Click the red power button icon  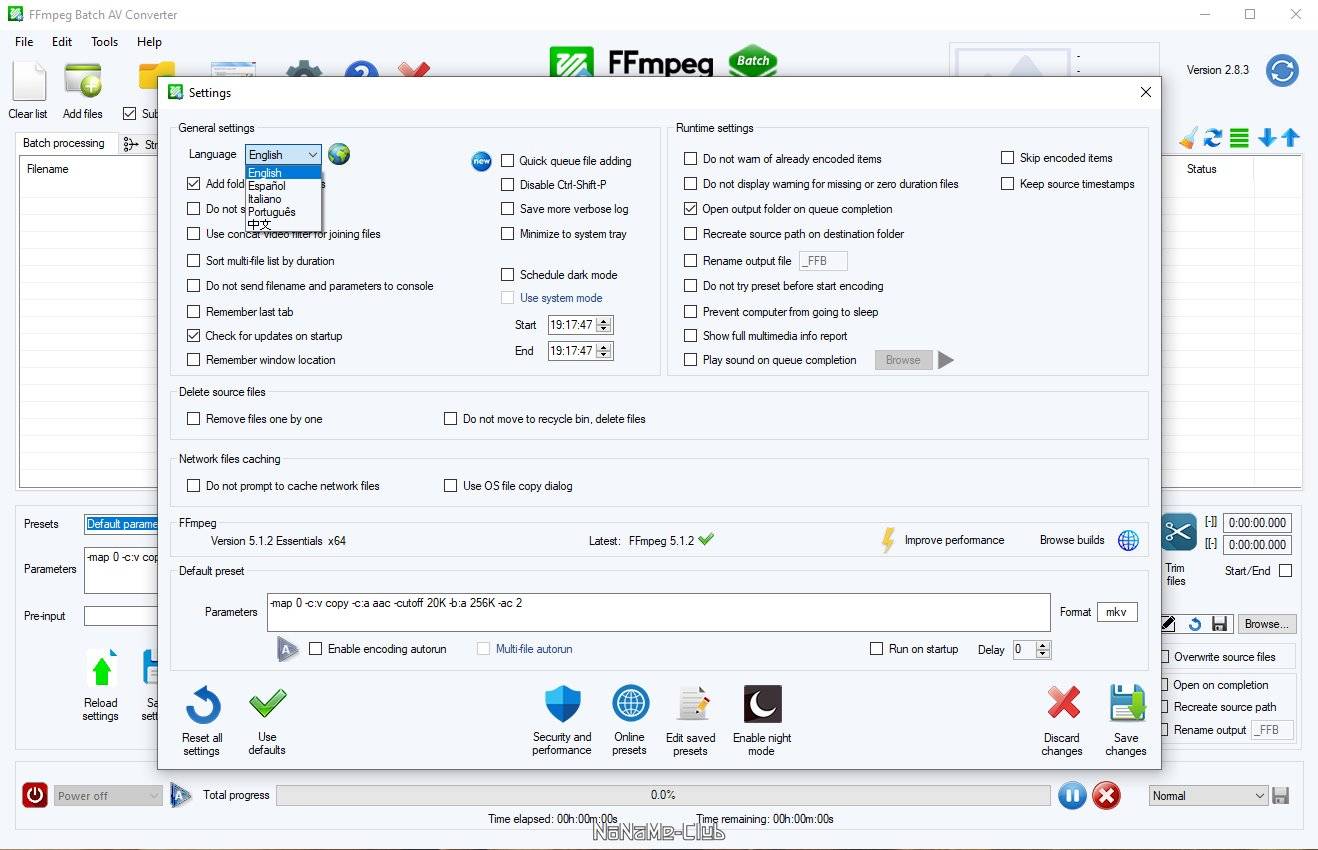35,796
